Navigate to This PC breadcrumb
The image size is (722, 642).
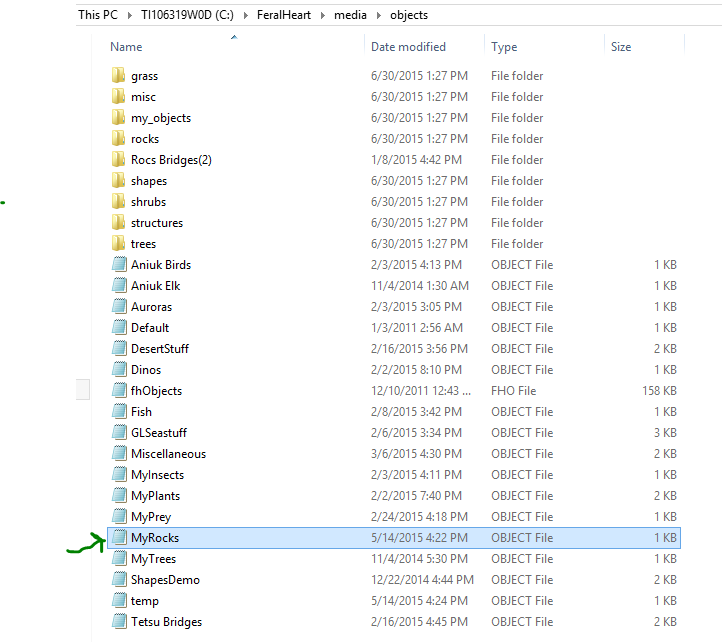pyautogui.click(x=98, y=15)
